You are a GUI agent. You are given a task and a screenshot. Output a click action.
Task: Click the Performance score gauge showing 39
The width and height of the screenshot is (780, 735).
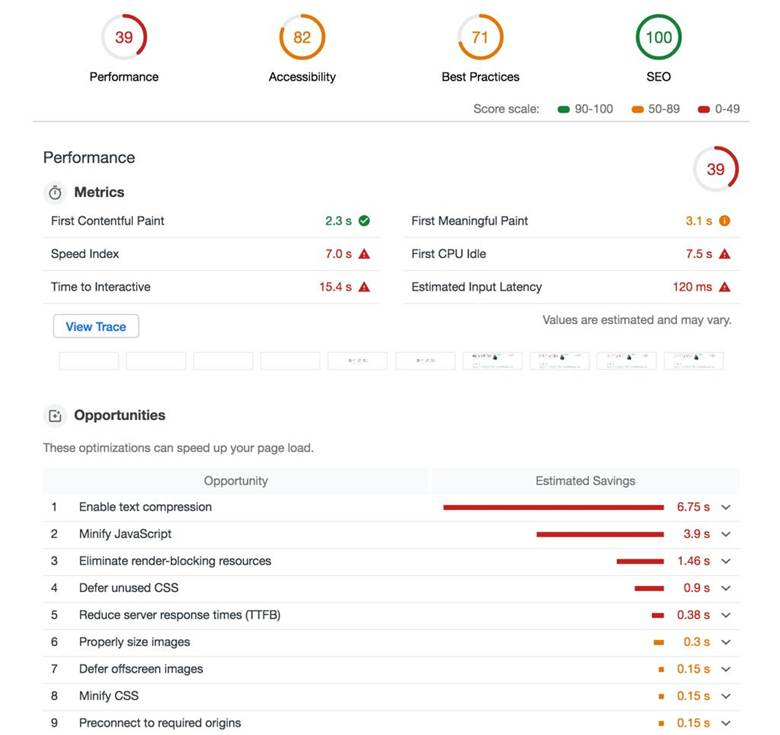pyautogui.click(x=124, y=37)
